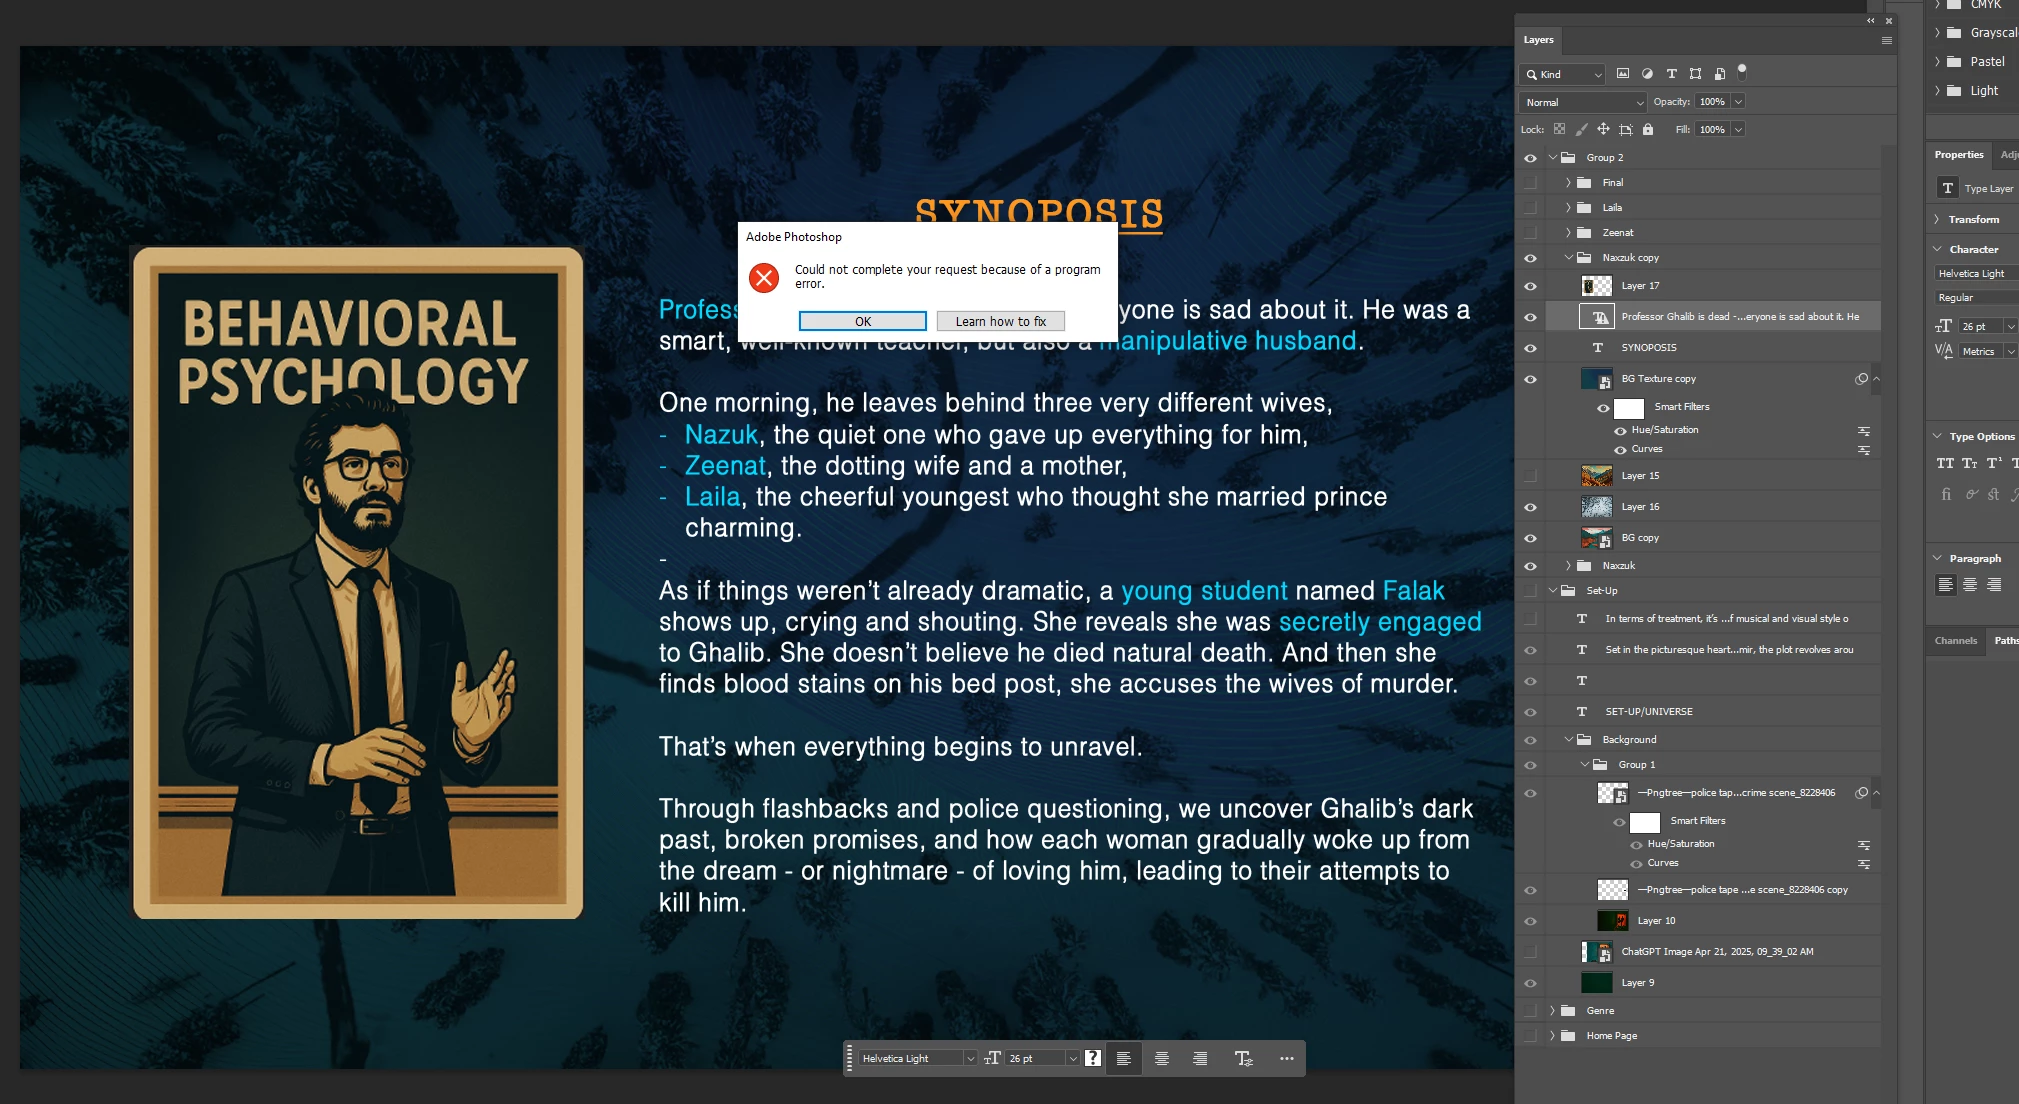This screenshot has width=2019, height=1104.
Task: Hide the SYNOPOSIS text layer
Action: point(1530,348)
